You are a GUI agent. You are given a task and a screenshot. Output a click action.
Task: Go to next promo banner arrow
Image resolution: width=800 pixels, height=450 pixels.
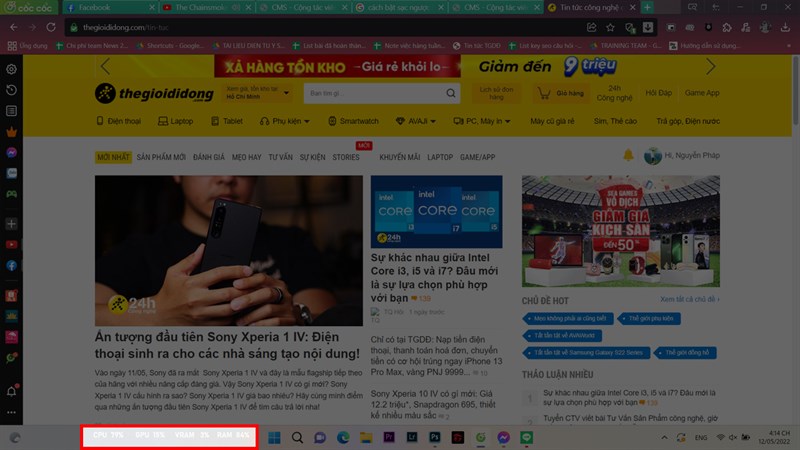point(711,66)
